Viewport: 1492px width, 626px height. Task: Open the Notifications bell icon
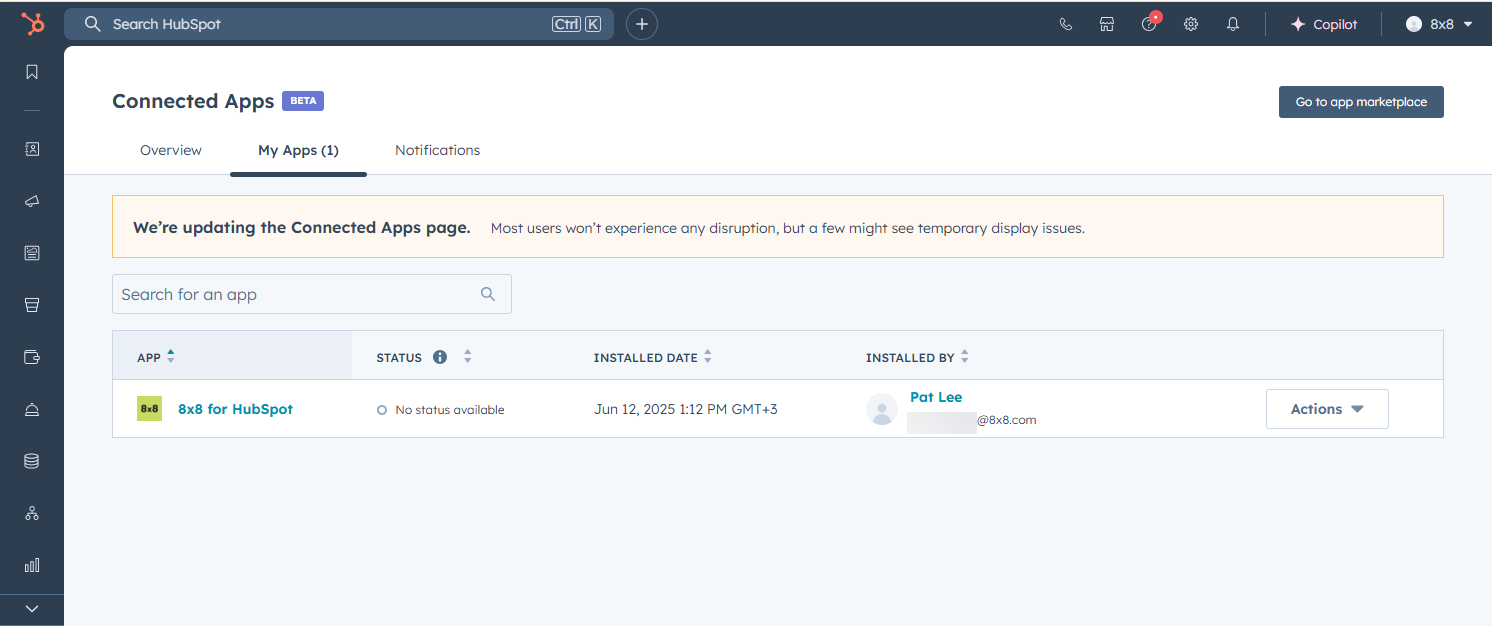(x=1233, y=24)
